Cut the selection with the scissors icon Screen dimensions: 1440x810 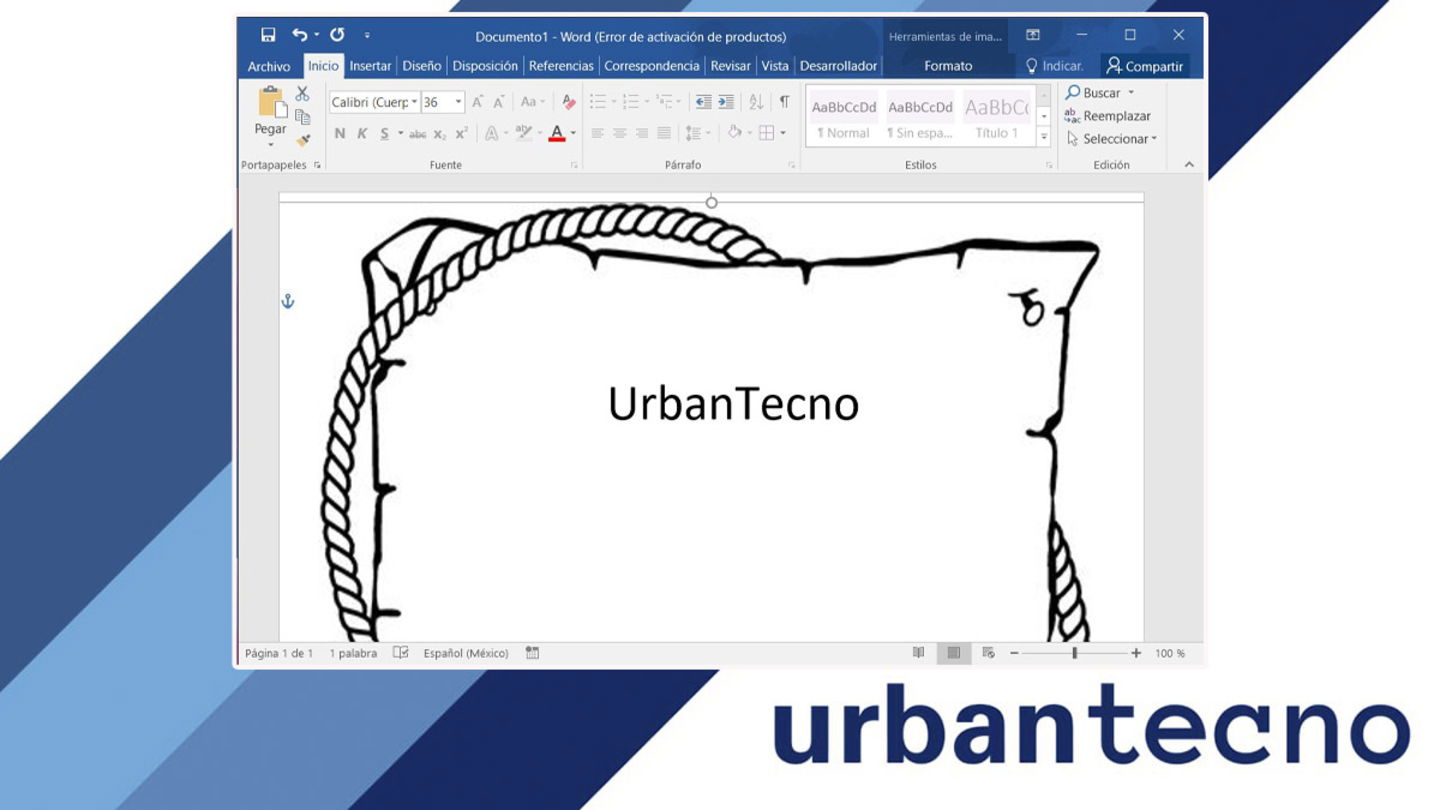pyautogui.click(x=302, y=94)
